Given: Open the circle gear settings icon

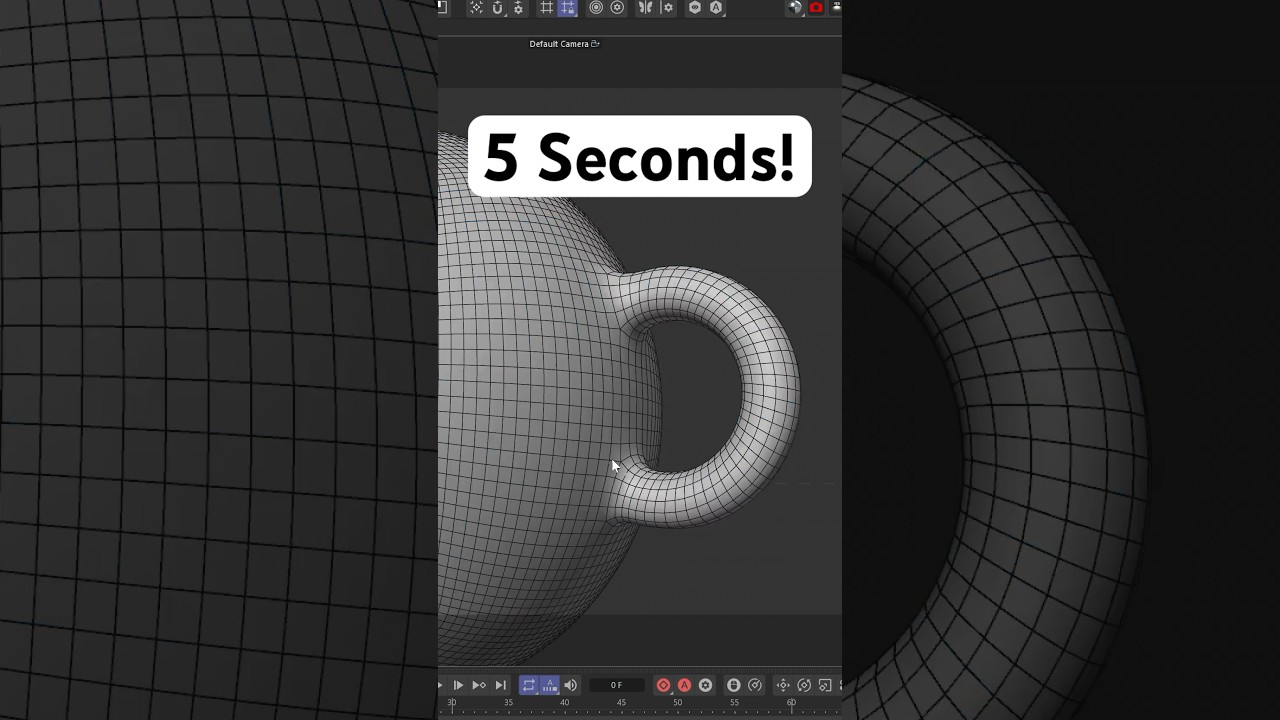Looking at the screenshot, I should pyautogui.click(x=617, y=8).
